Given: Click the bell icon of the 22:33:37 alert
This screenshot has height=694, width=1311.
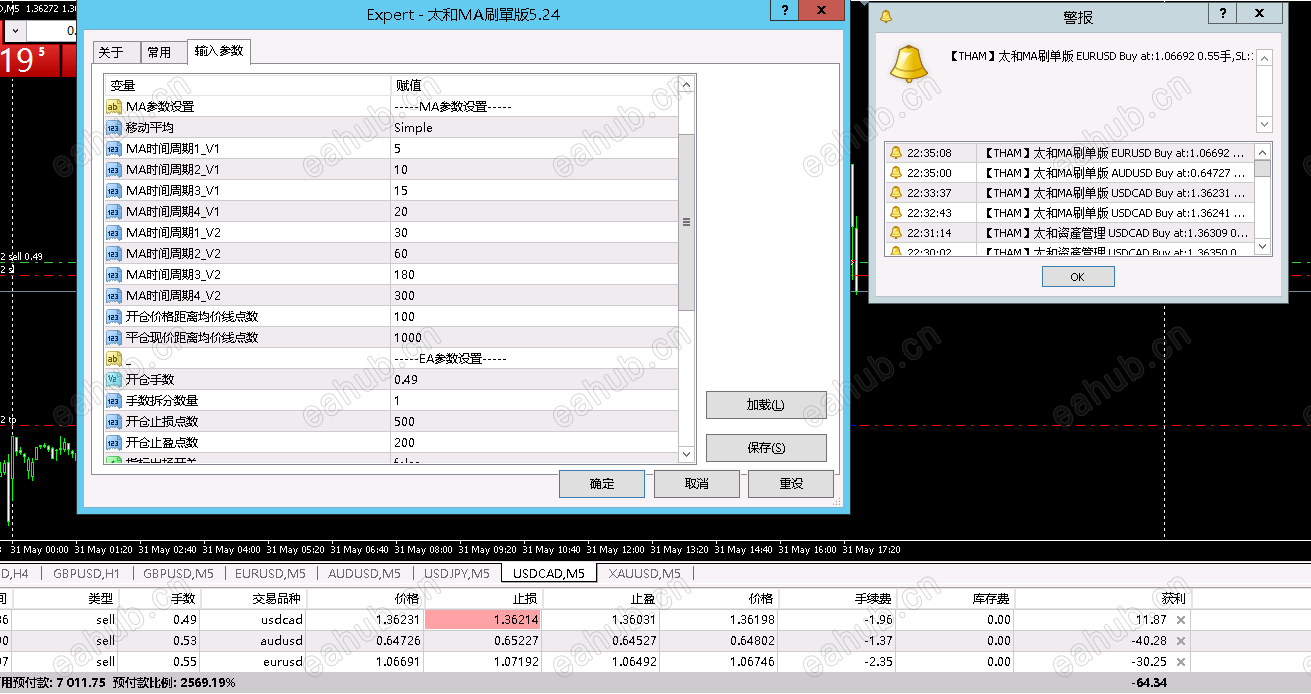Looking at the screenshot, I should [896, 193].
